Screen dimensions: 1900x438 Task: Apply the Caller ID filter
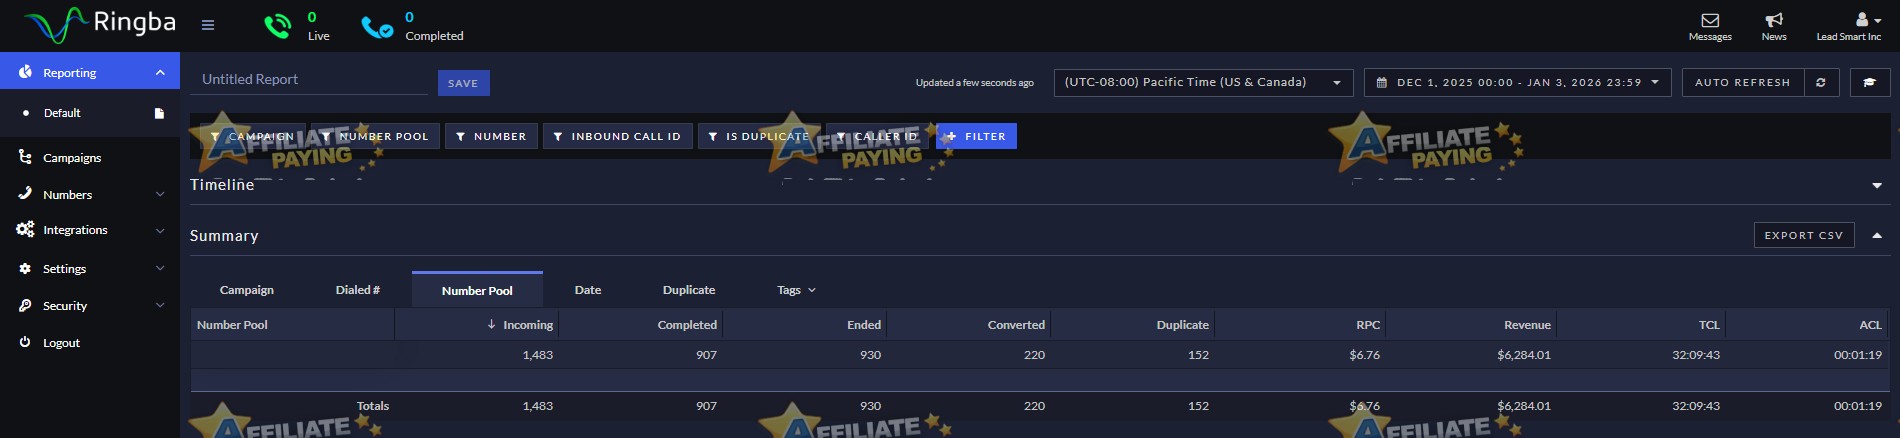tap(878, 136)
